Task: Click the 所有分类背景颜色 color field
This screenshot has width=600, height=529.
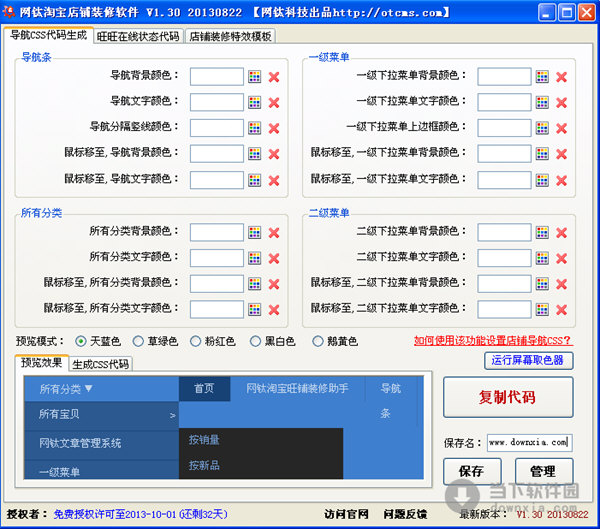Action: (217, 232)
